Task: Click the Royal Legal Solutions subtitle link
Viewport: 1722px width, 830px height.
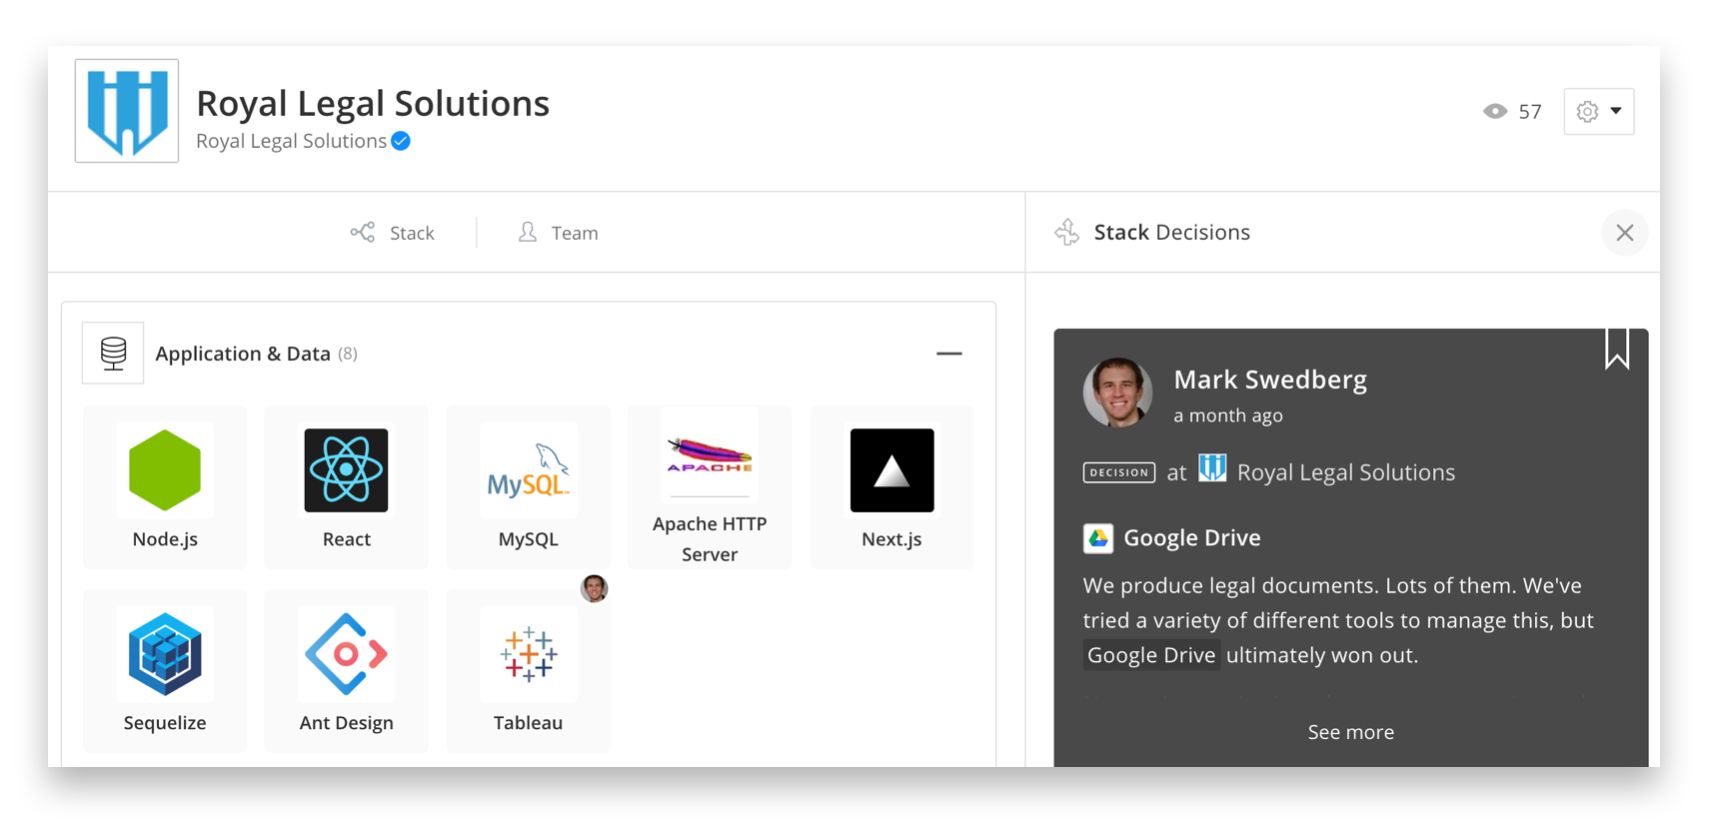Action: (291, 141)
